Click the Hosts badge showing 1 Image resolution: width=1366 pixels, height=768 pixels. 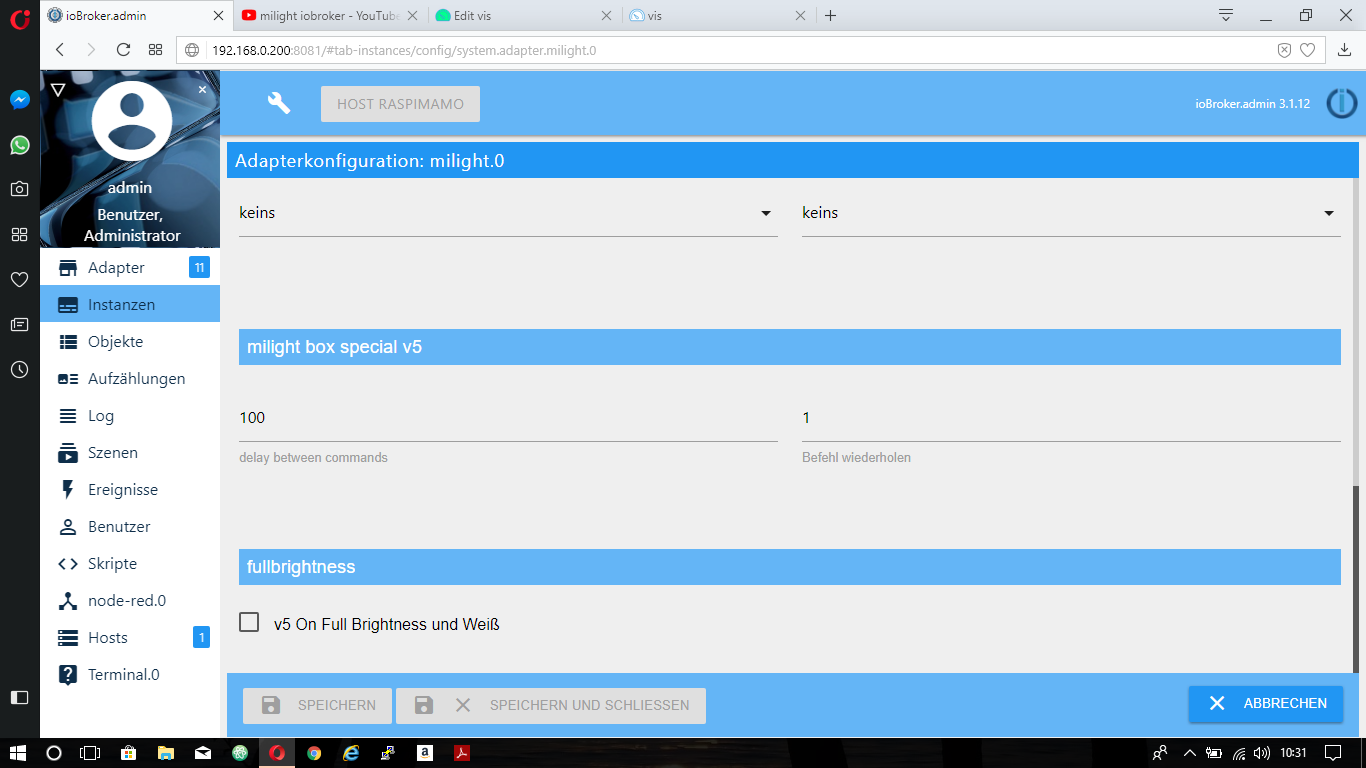tap(201, 637)
